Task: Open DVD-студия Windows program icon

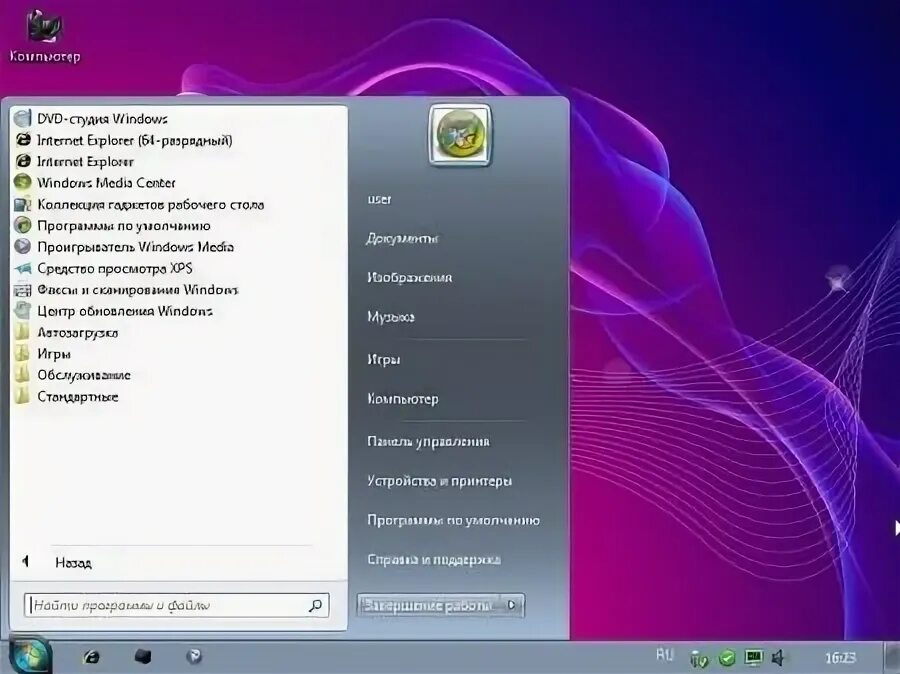Action: click(23, 118)
